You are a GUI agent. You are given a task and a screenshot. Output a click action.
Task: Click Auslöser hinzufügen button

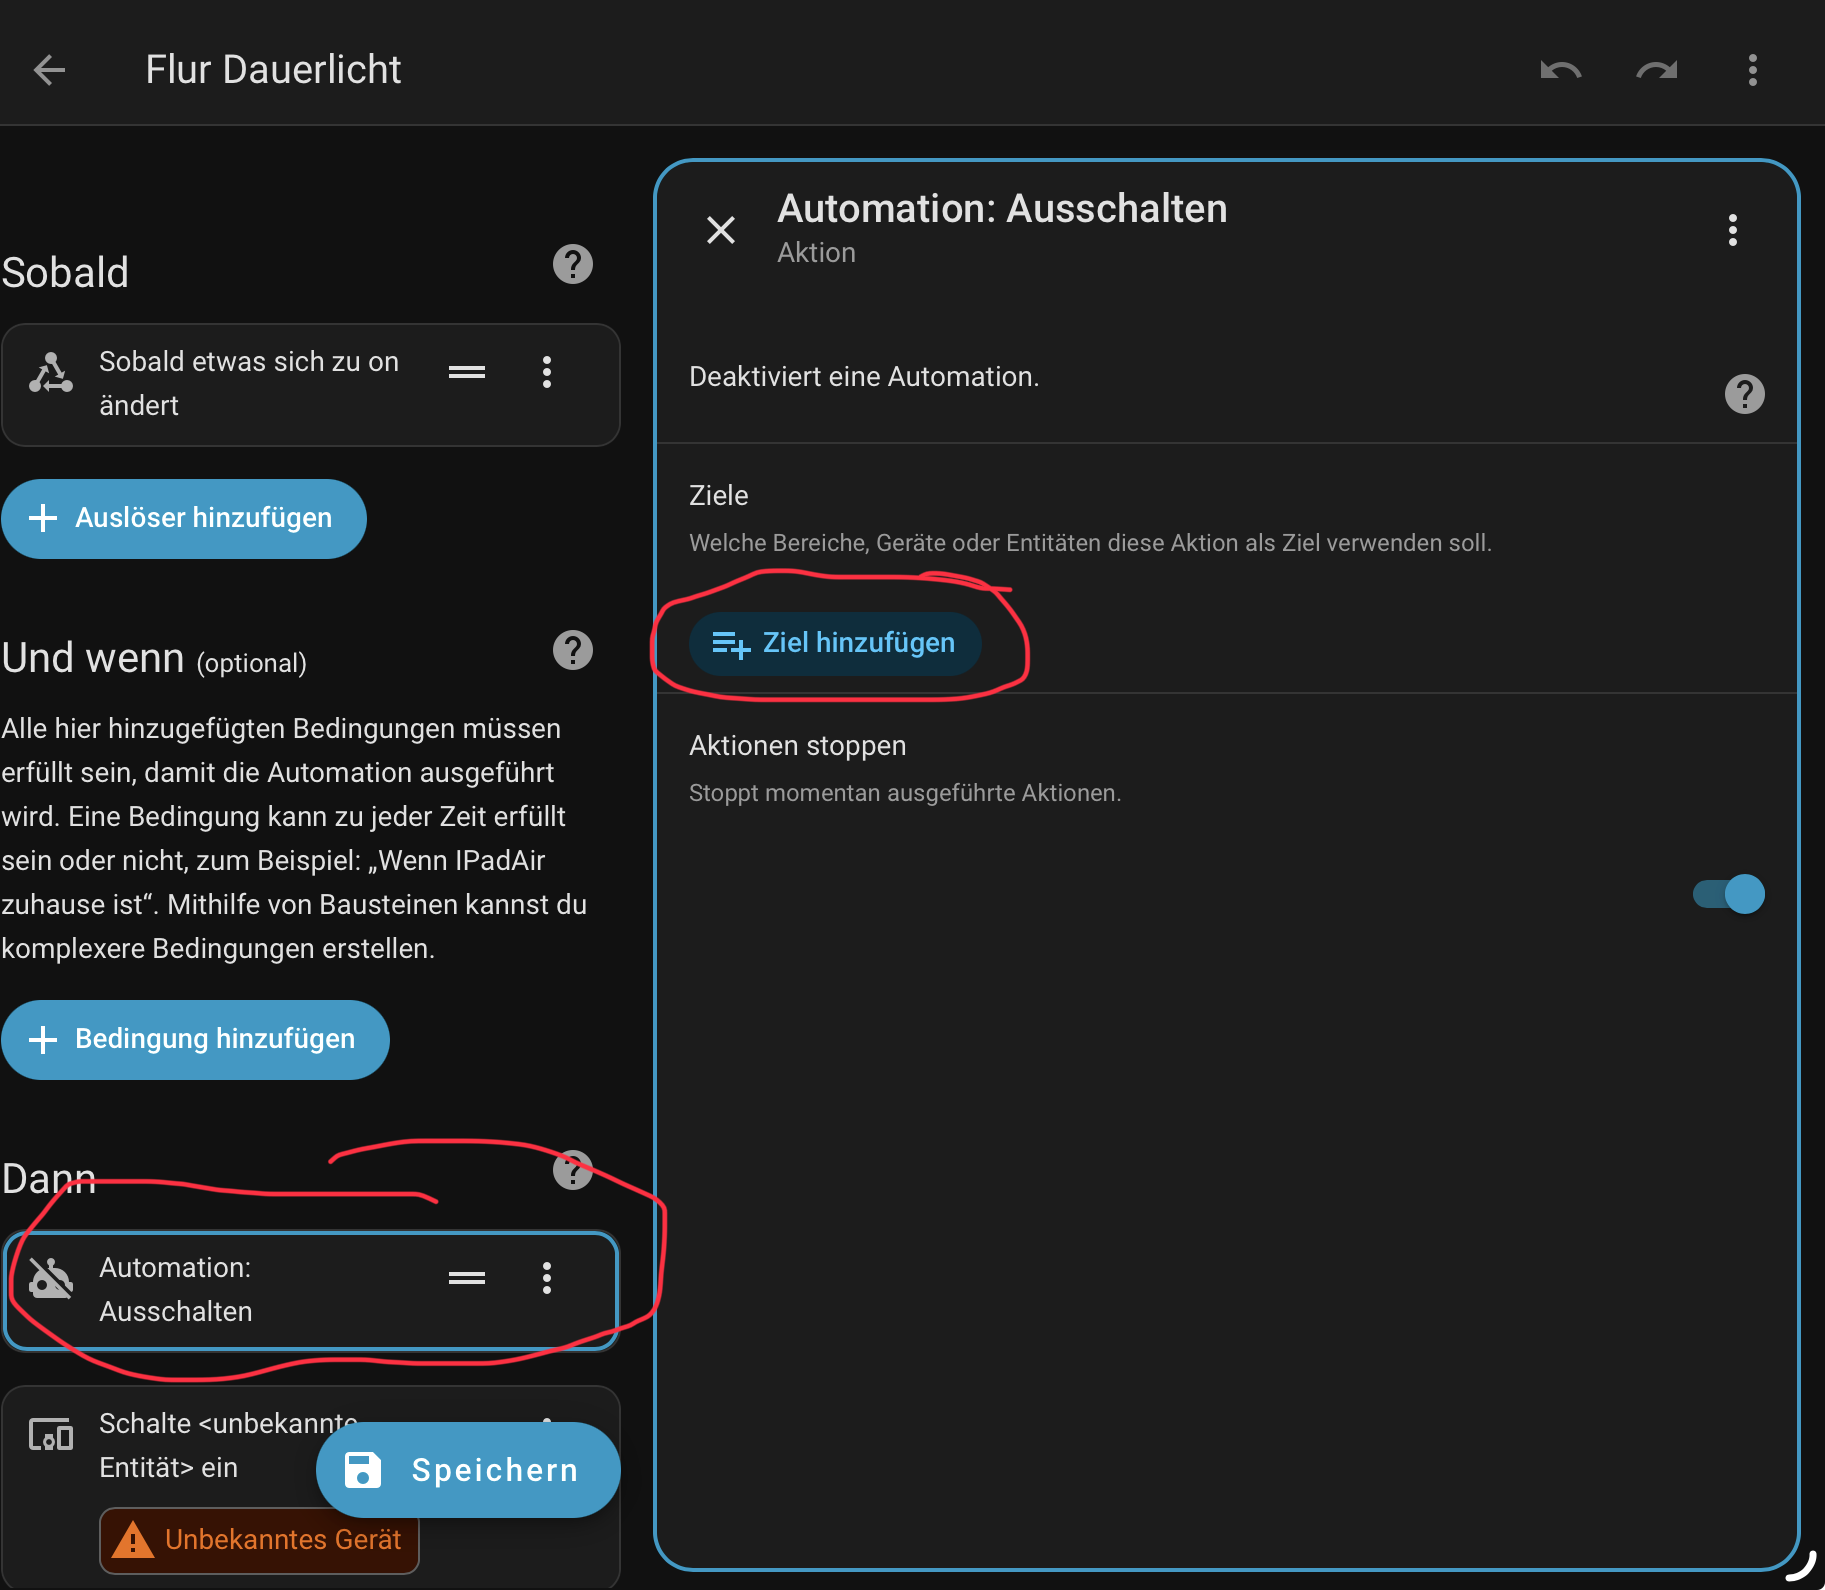(183, 519)
